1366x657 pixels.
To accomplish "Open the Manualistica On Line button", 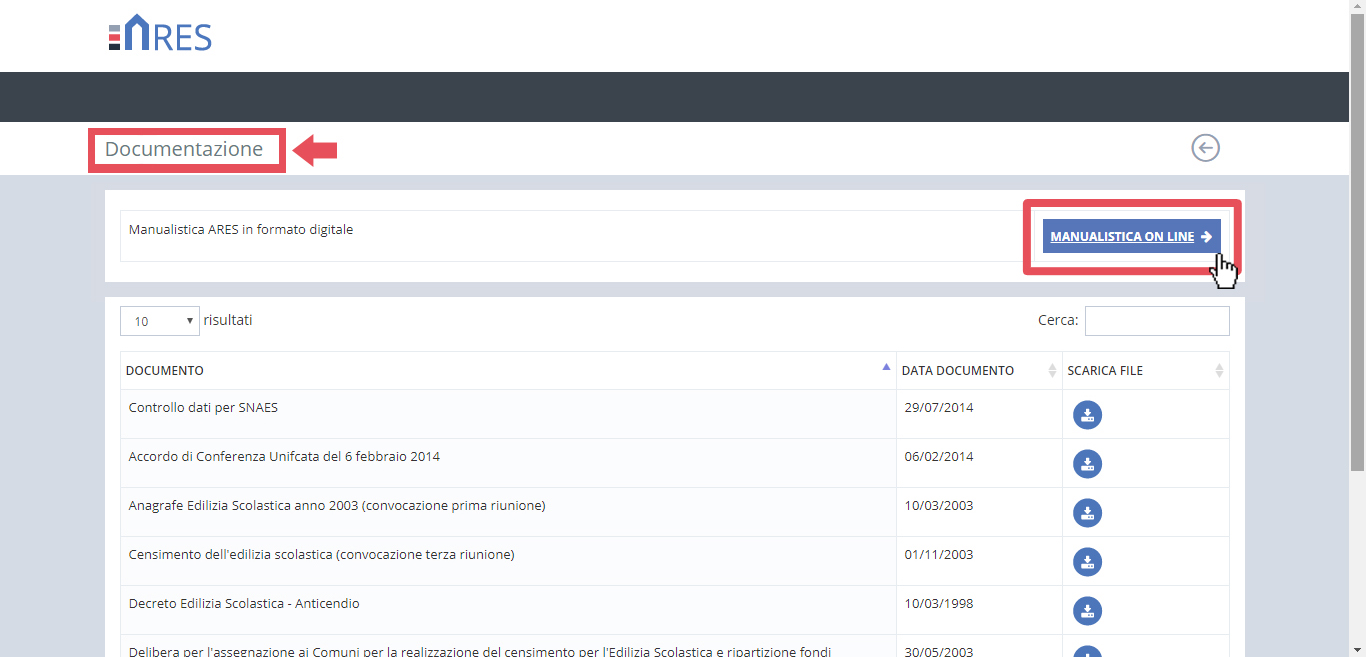I will coord(1131,237).
